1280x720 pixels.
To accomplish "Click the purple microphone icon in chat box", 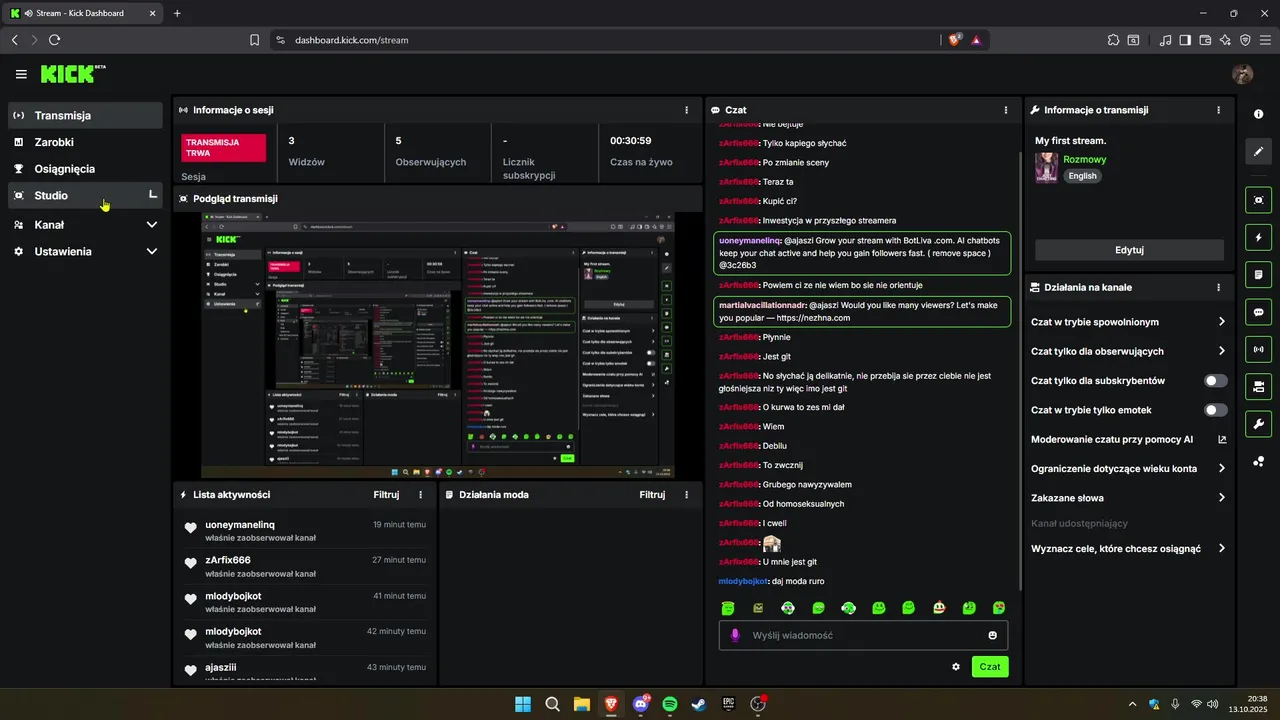I will pos(735,635).
